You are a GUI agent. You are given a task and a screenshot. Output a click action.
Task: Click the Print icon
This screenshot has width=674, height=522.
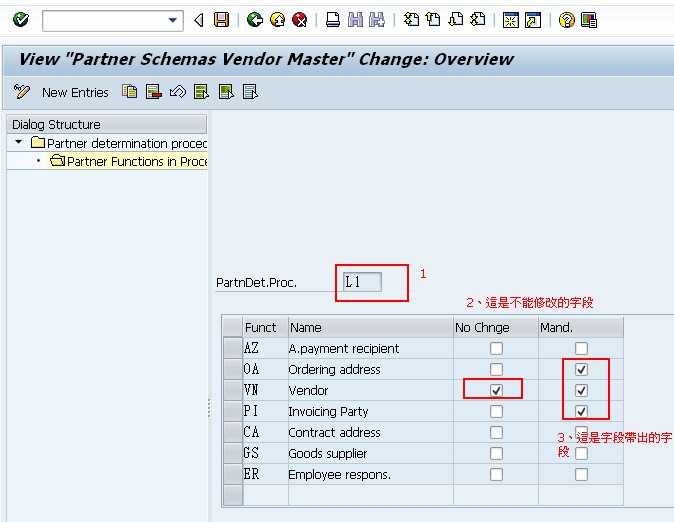pos(333,20)
